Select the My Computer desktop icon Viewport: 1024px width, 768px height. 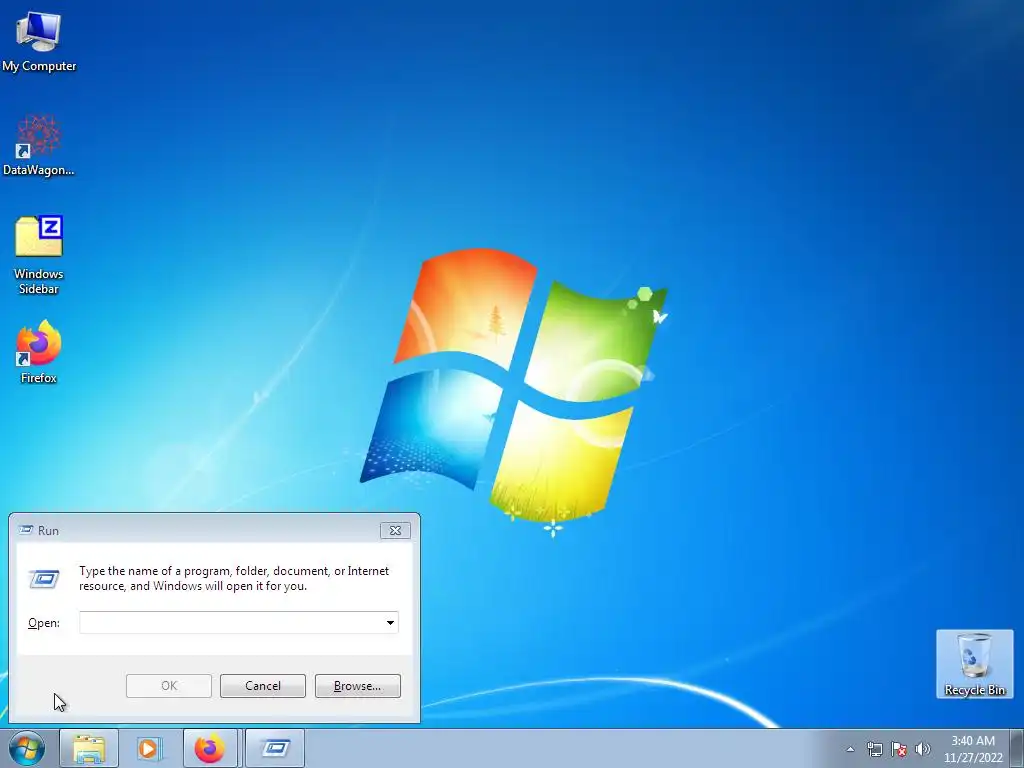[39, 40]
